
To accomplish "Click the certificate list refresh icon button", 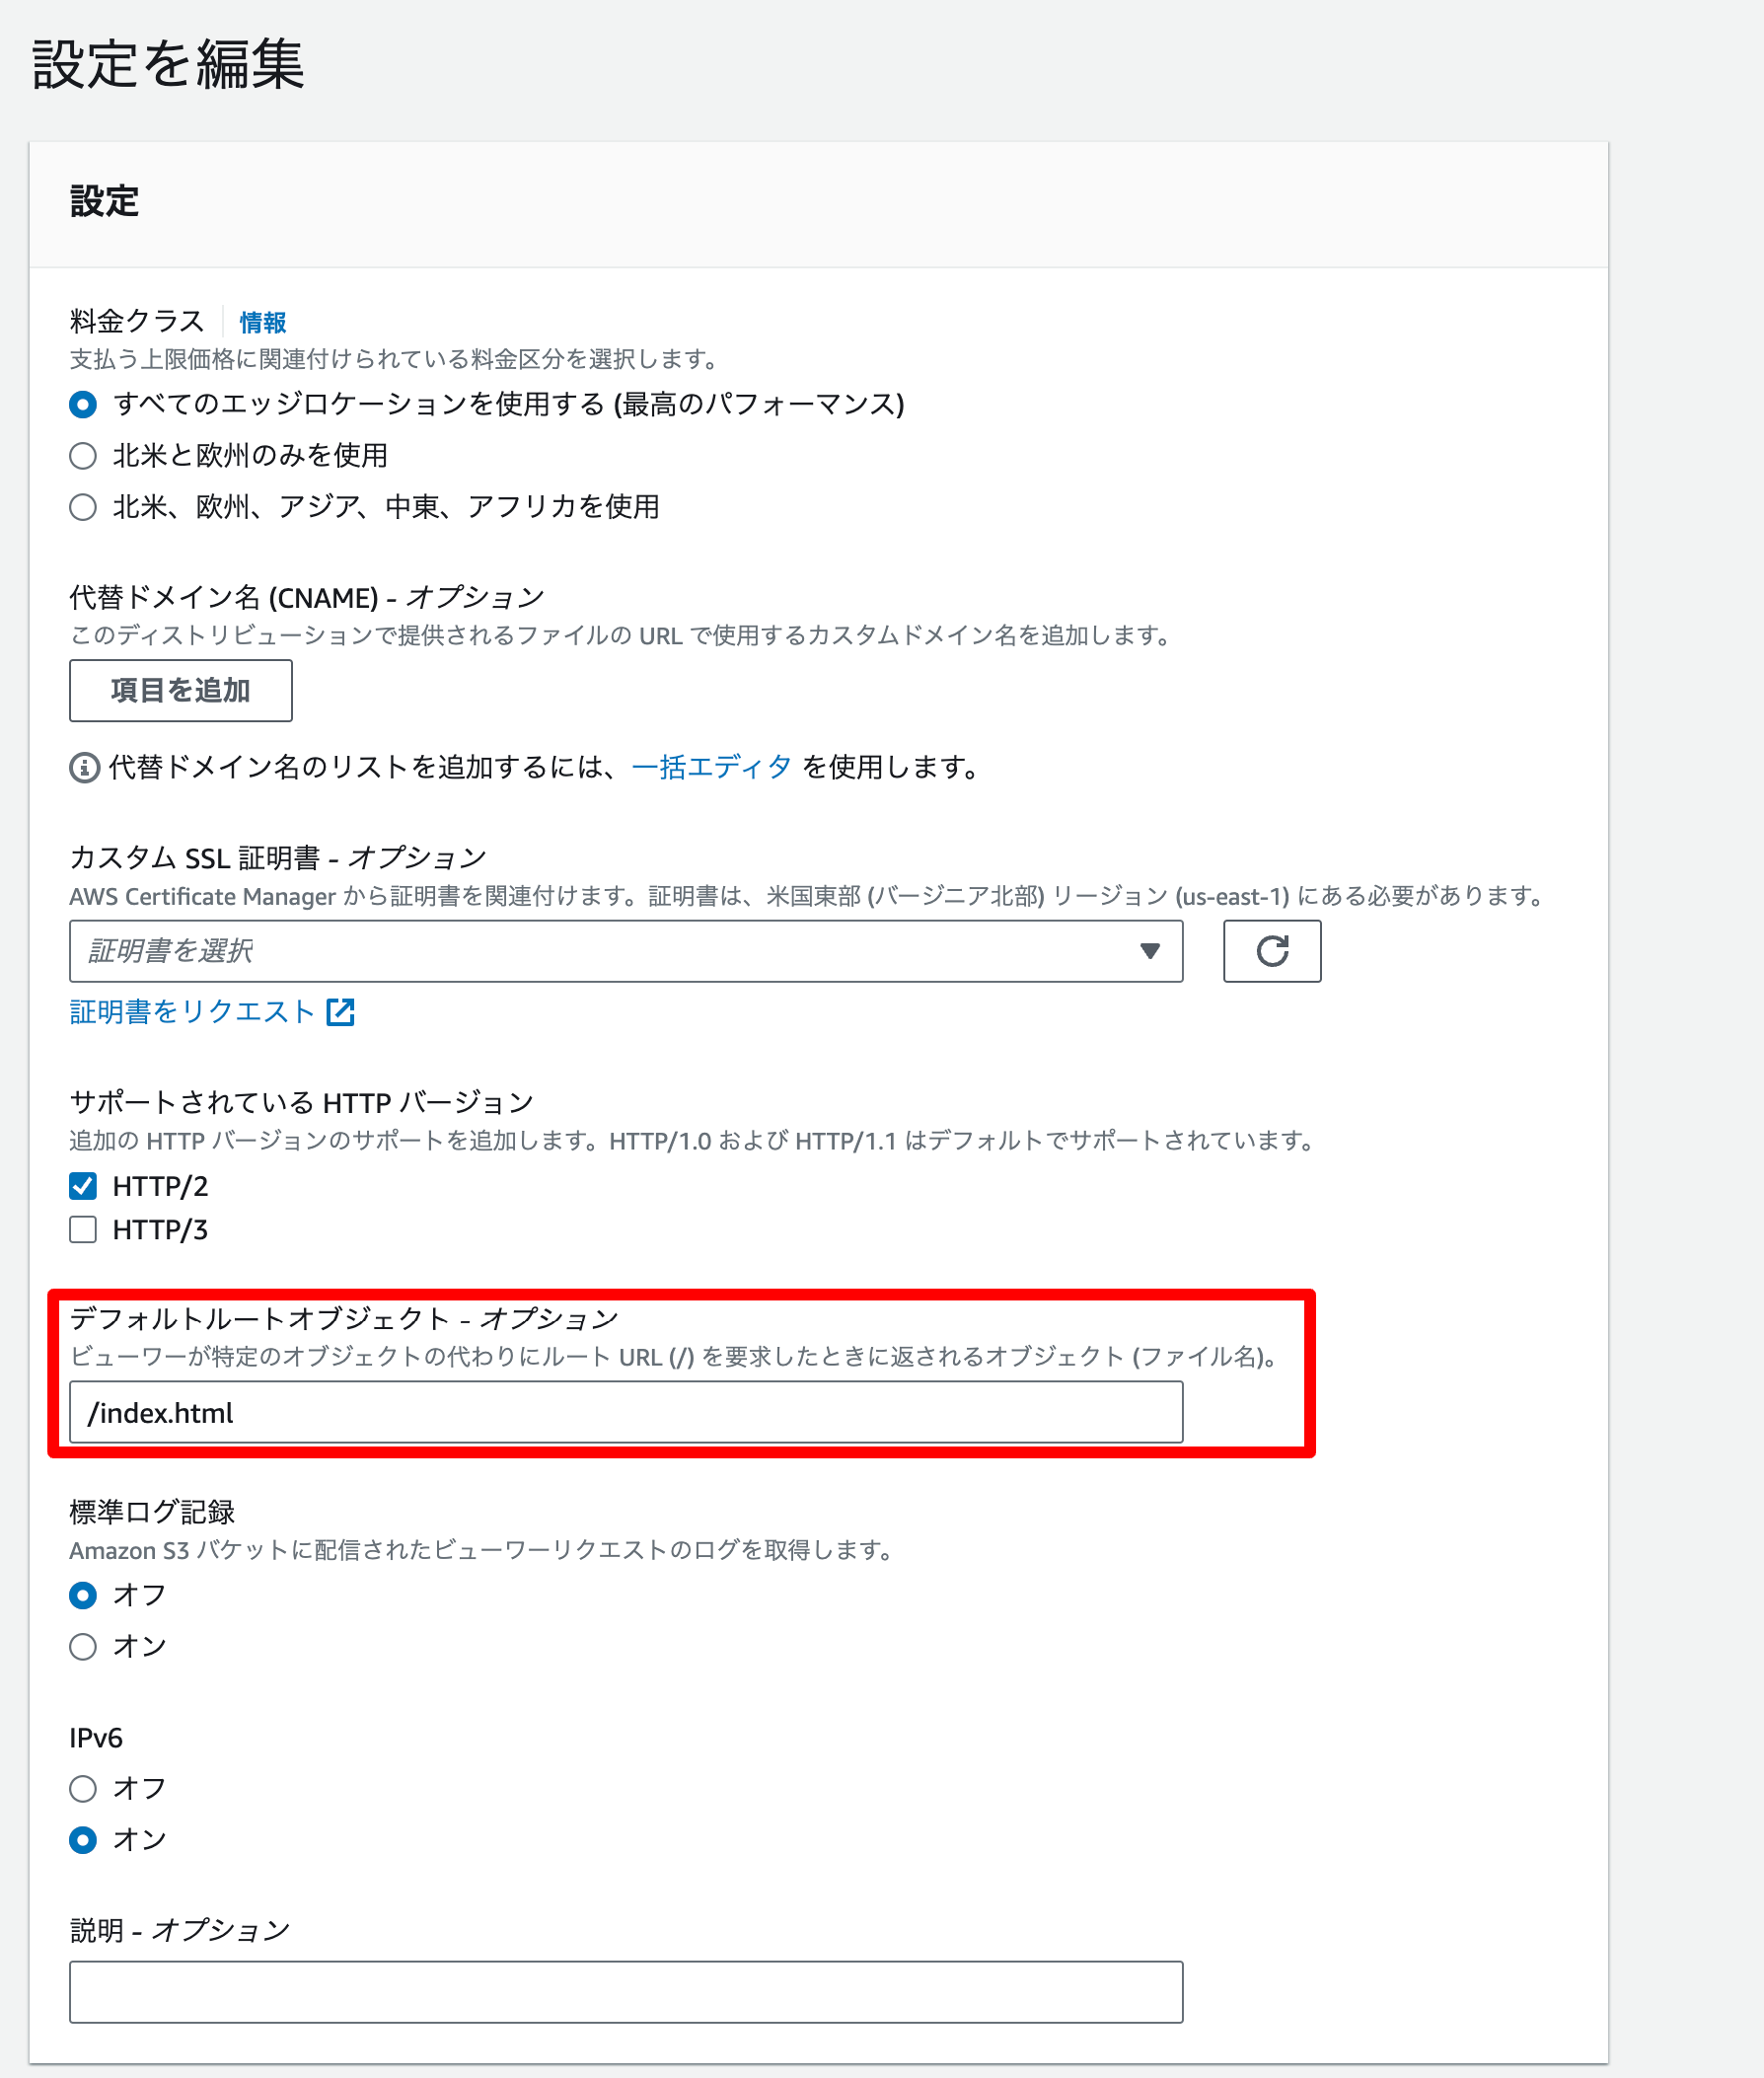I will click(x=1271, y=950).
